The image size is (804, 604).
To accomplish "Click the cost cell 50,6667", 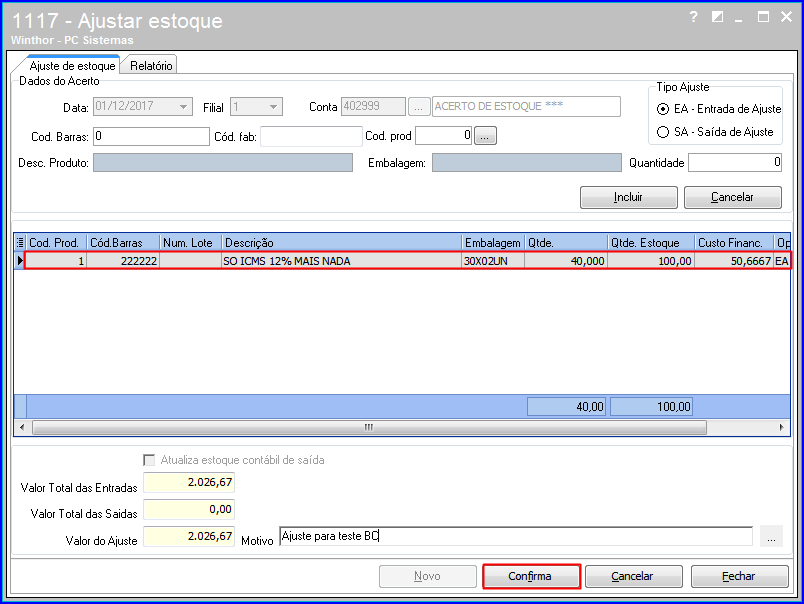I will 734,261.
